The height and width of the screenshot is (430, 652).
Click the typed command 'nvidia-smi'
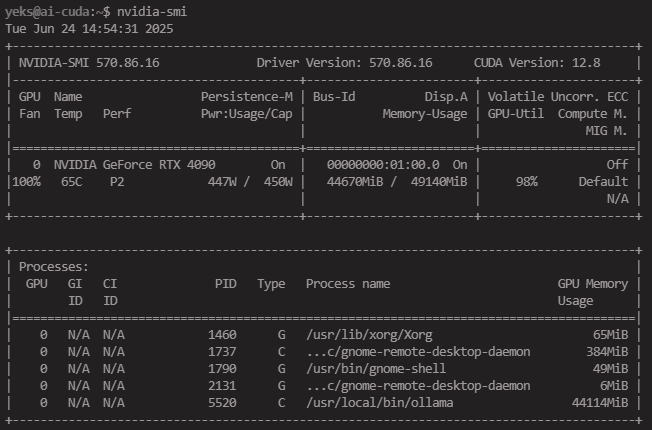coord(152,12)
